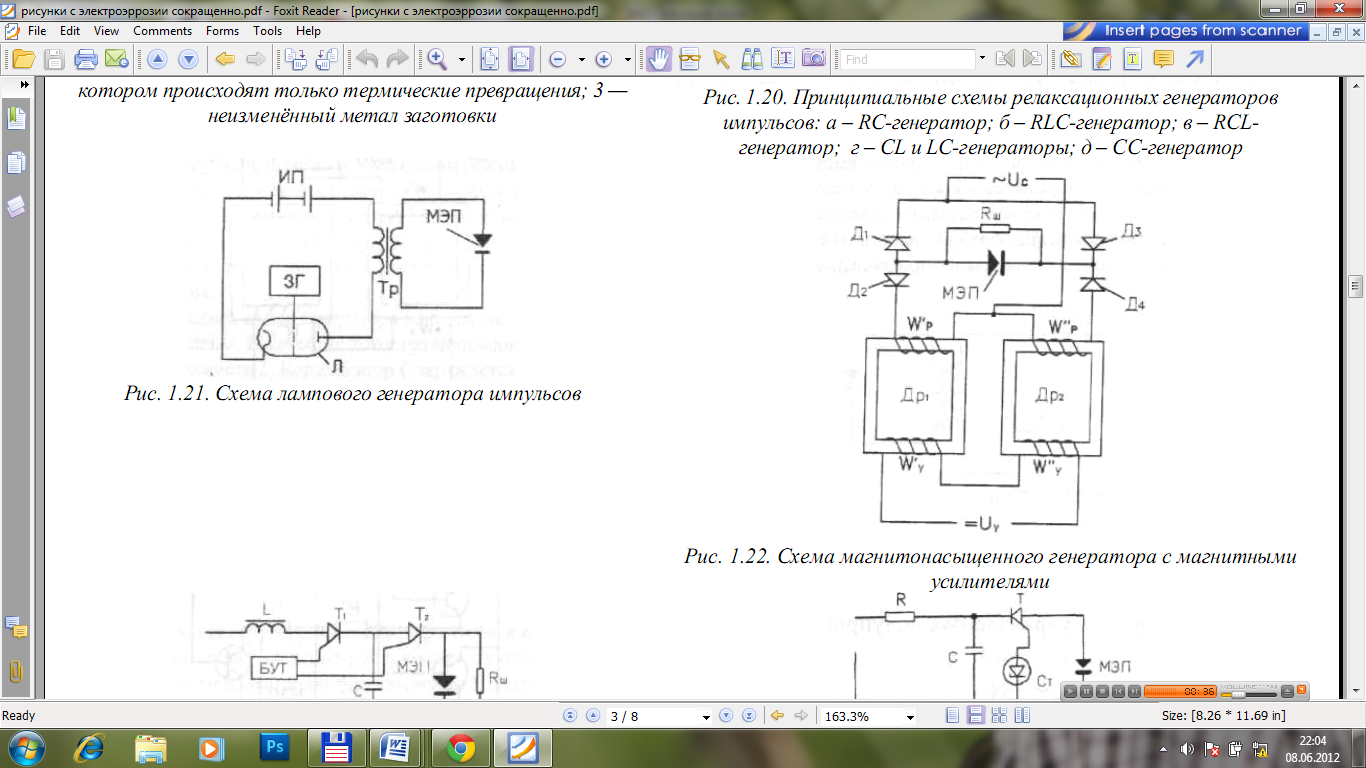This screenshot has height=768, width=1366.
Task: Select the yellow Comment callout tool
Action: (x=1163, y=59)
